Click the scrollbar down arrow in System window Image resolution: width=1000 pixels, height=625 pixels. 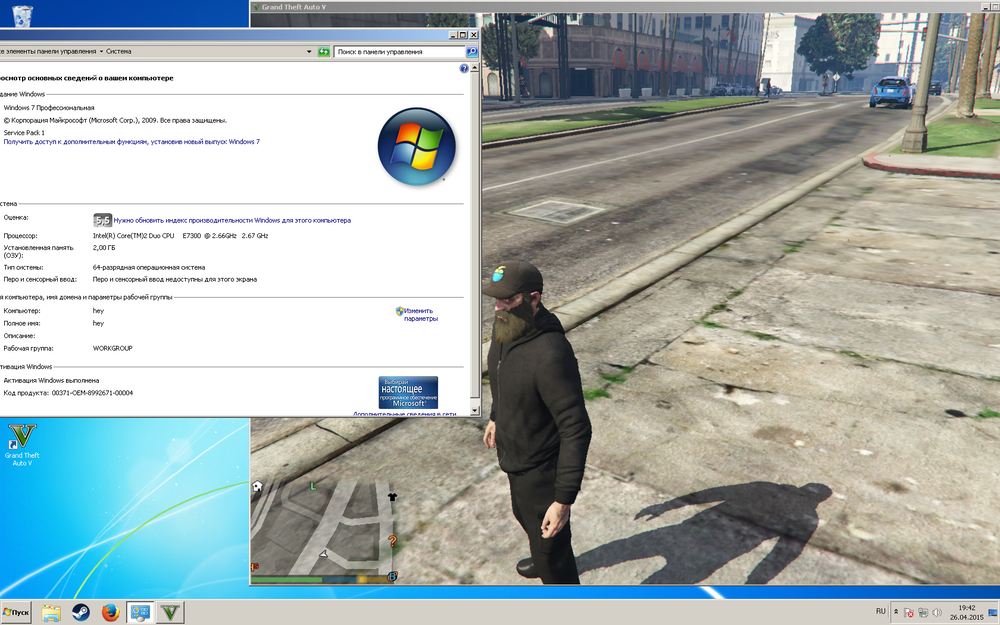tap(474, 410)
